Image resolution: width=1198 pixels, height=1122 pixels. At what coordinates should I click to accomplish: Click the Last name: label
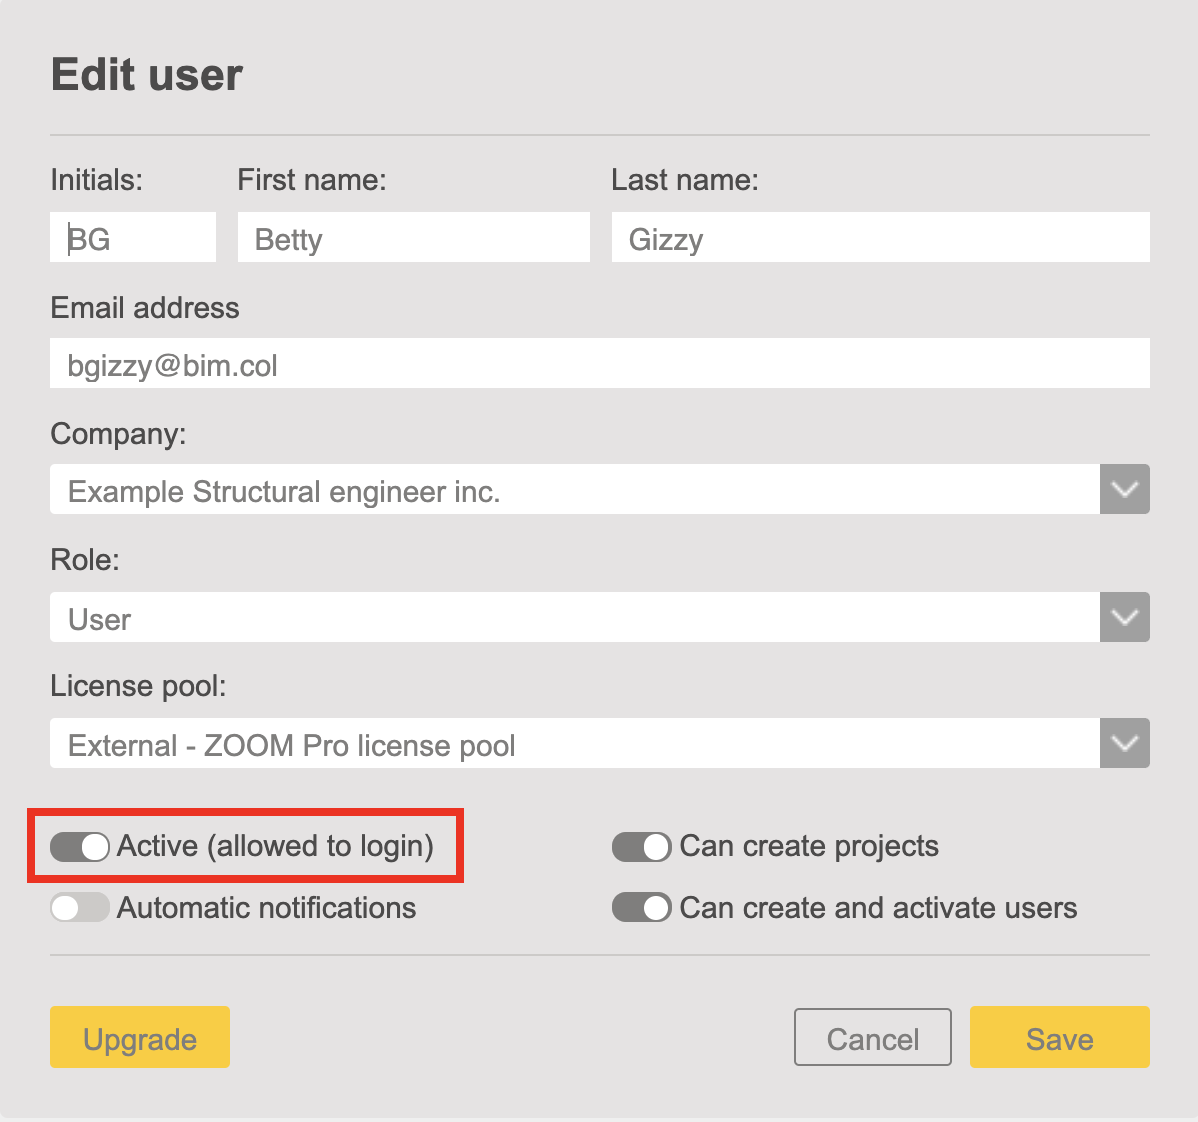[x=685, y=180]
